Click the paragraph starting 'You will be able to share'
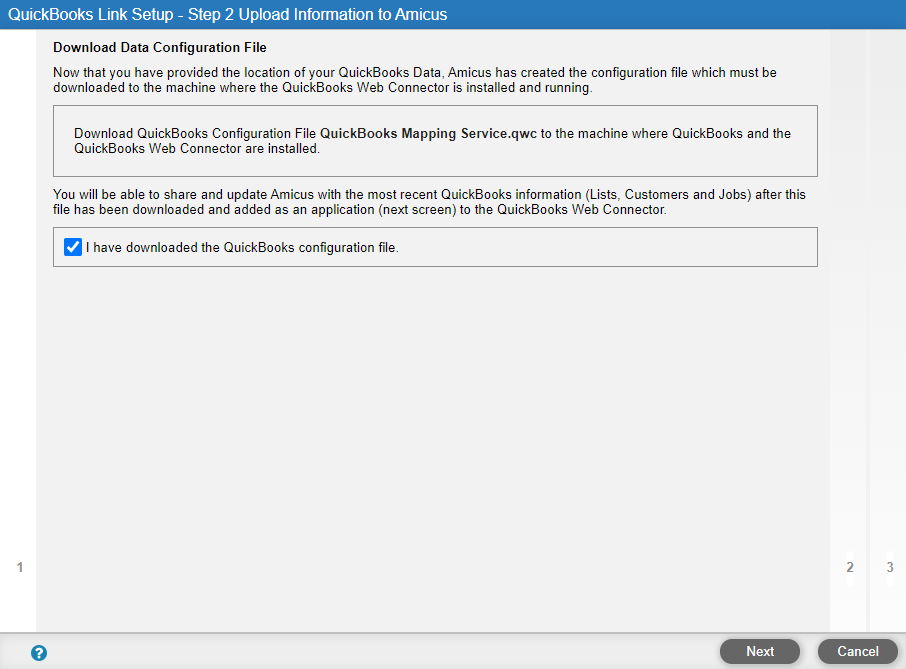 click(429, 202)
